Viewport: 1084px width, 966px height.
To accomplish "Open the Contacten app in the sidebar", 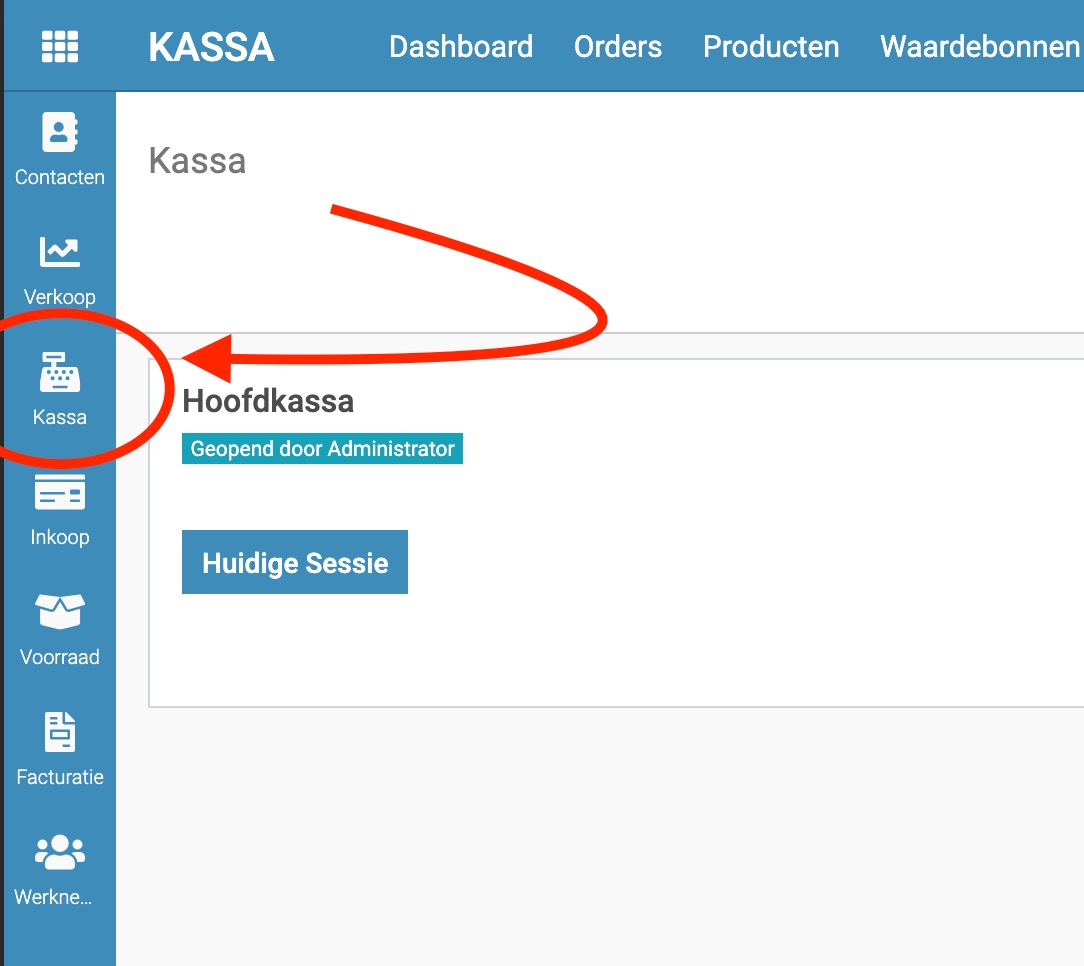I will point(59,149).
